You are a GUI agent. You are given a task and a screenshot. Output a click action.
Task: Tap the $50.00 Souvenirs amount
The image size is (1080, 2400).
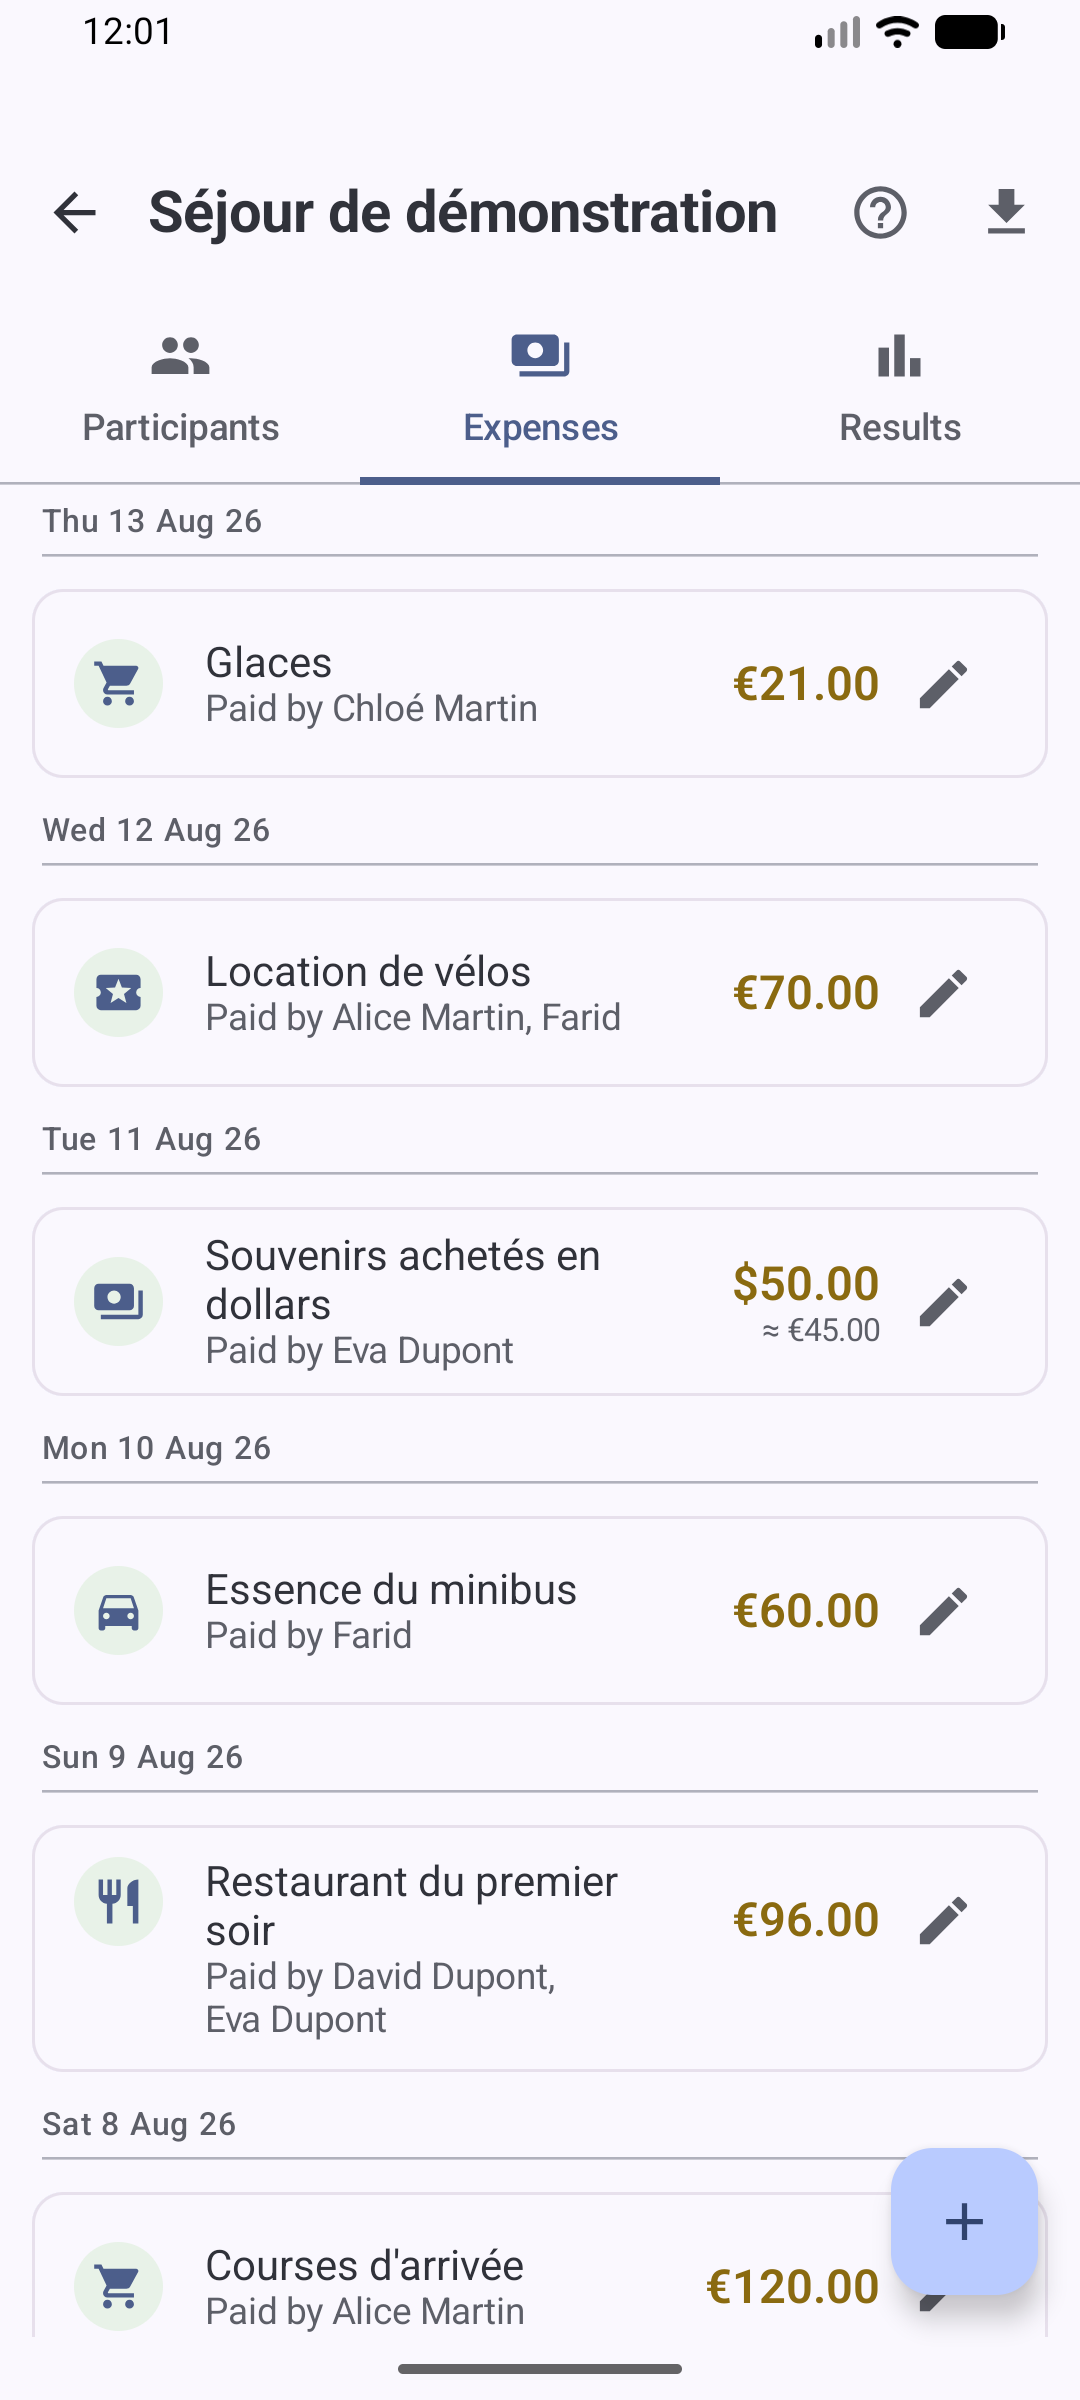click(x=806, y=1283)
